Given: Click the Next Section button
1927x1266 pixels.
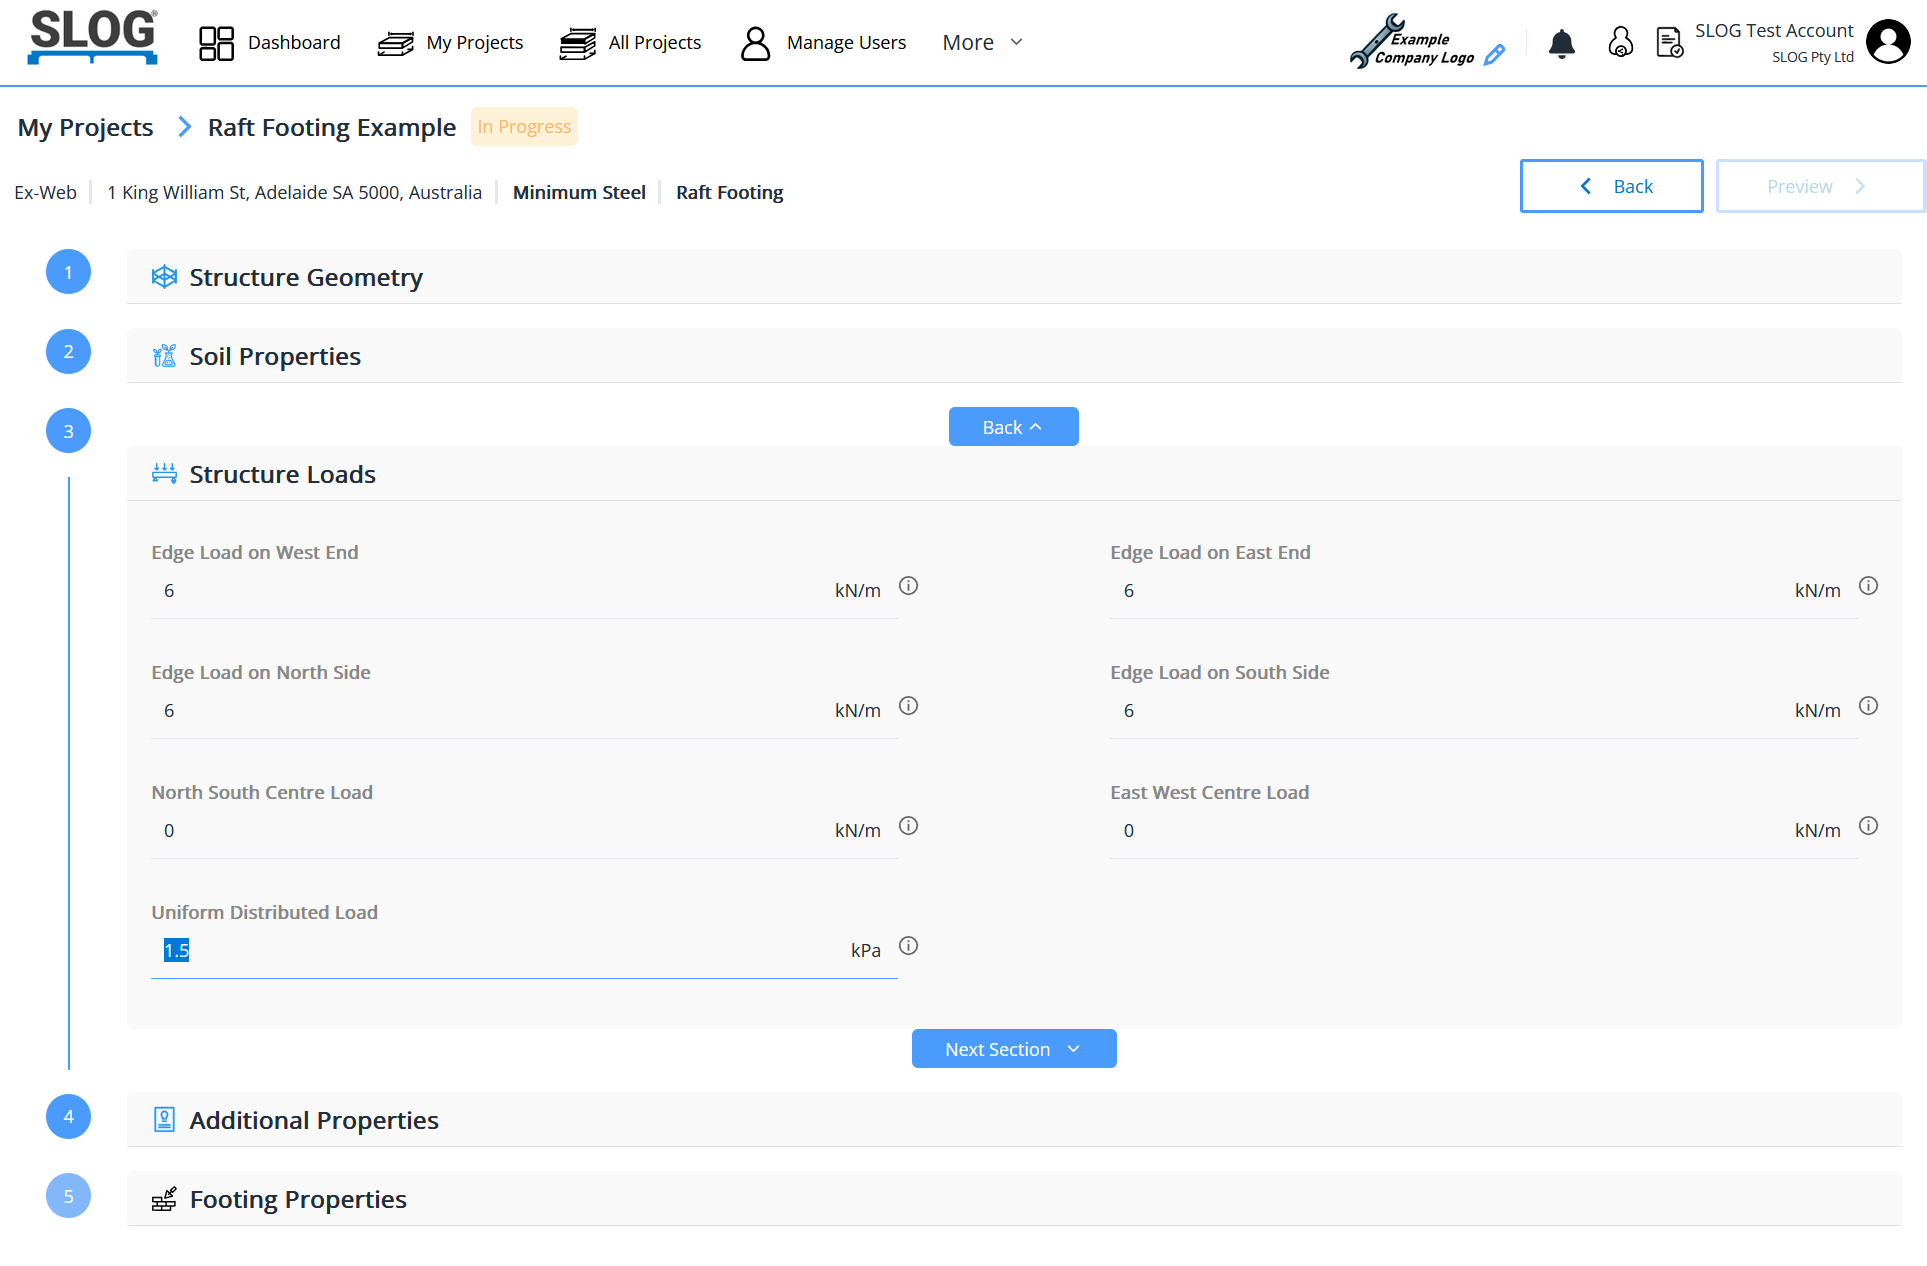Looking at the screenshot, I should point(1013,1049).
